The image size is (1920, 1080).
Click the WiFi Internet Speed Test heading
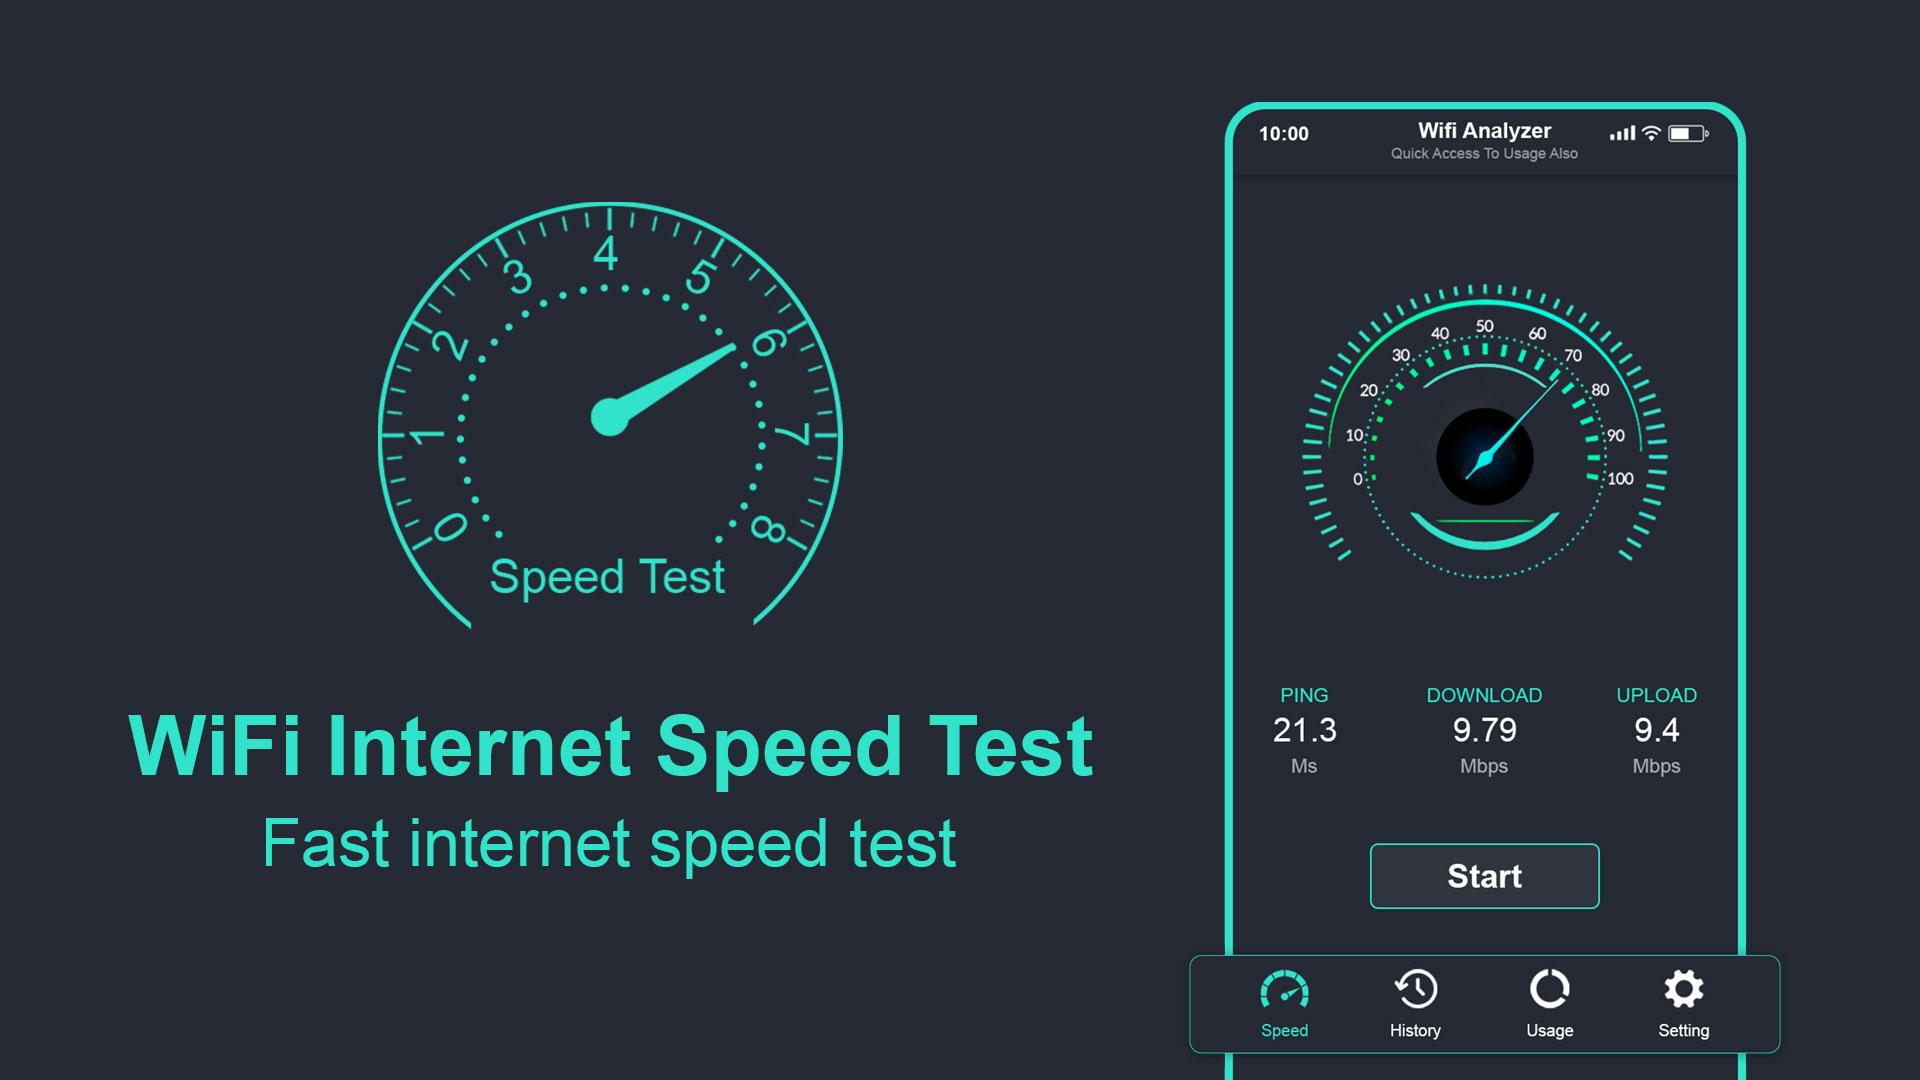click(611, 746)
